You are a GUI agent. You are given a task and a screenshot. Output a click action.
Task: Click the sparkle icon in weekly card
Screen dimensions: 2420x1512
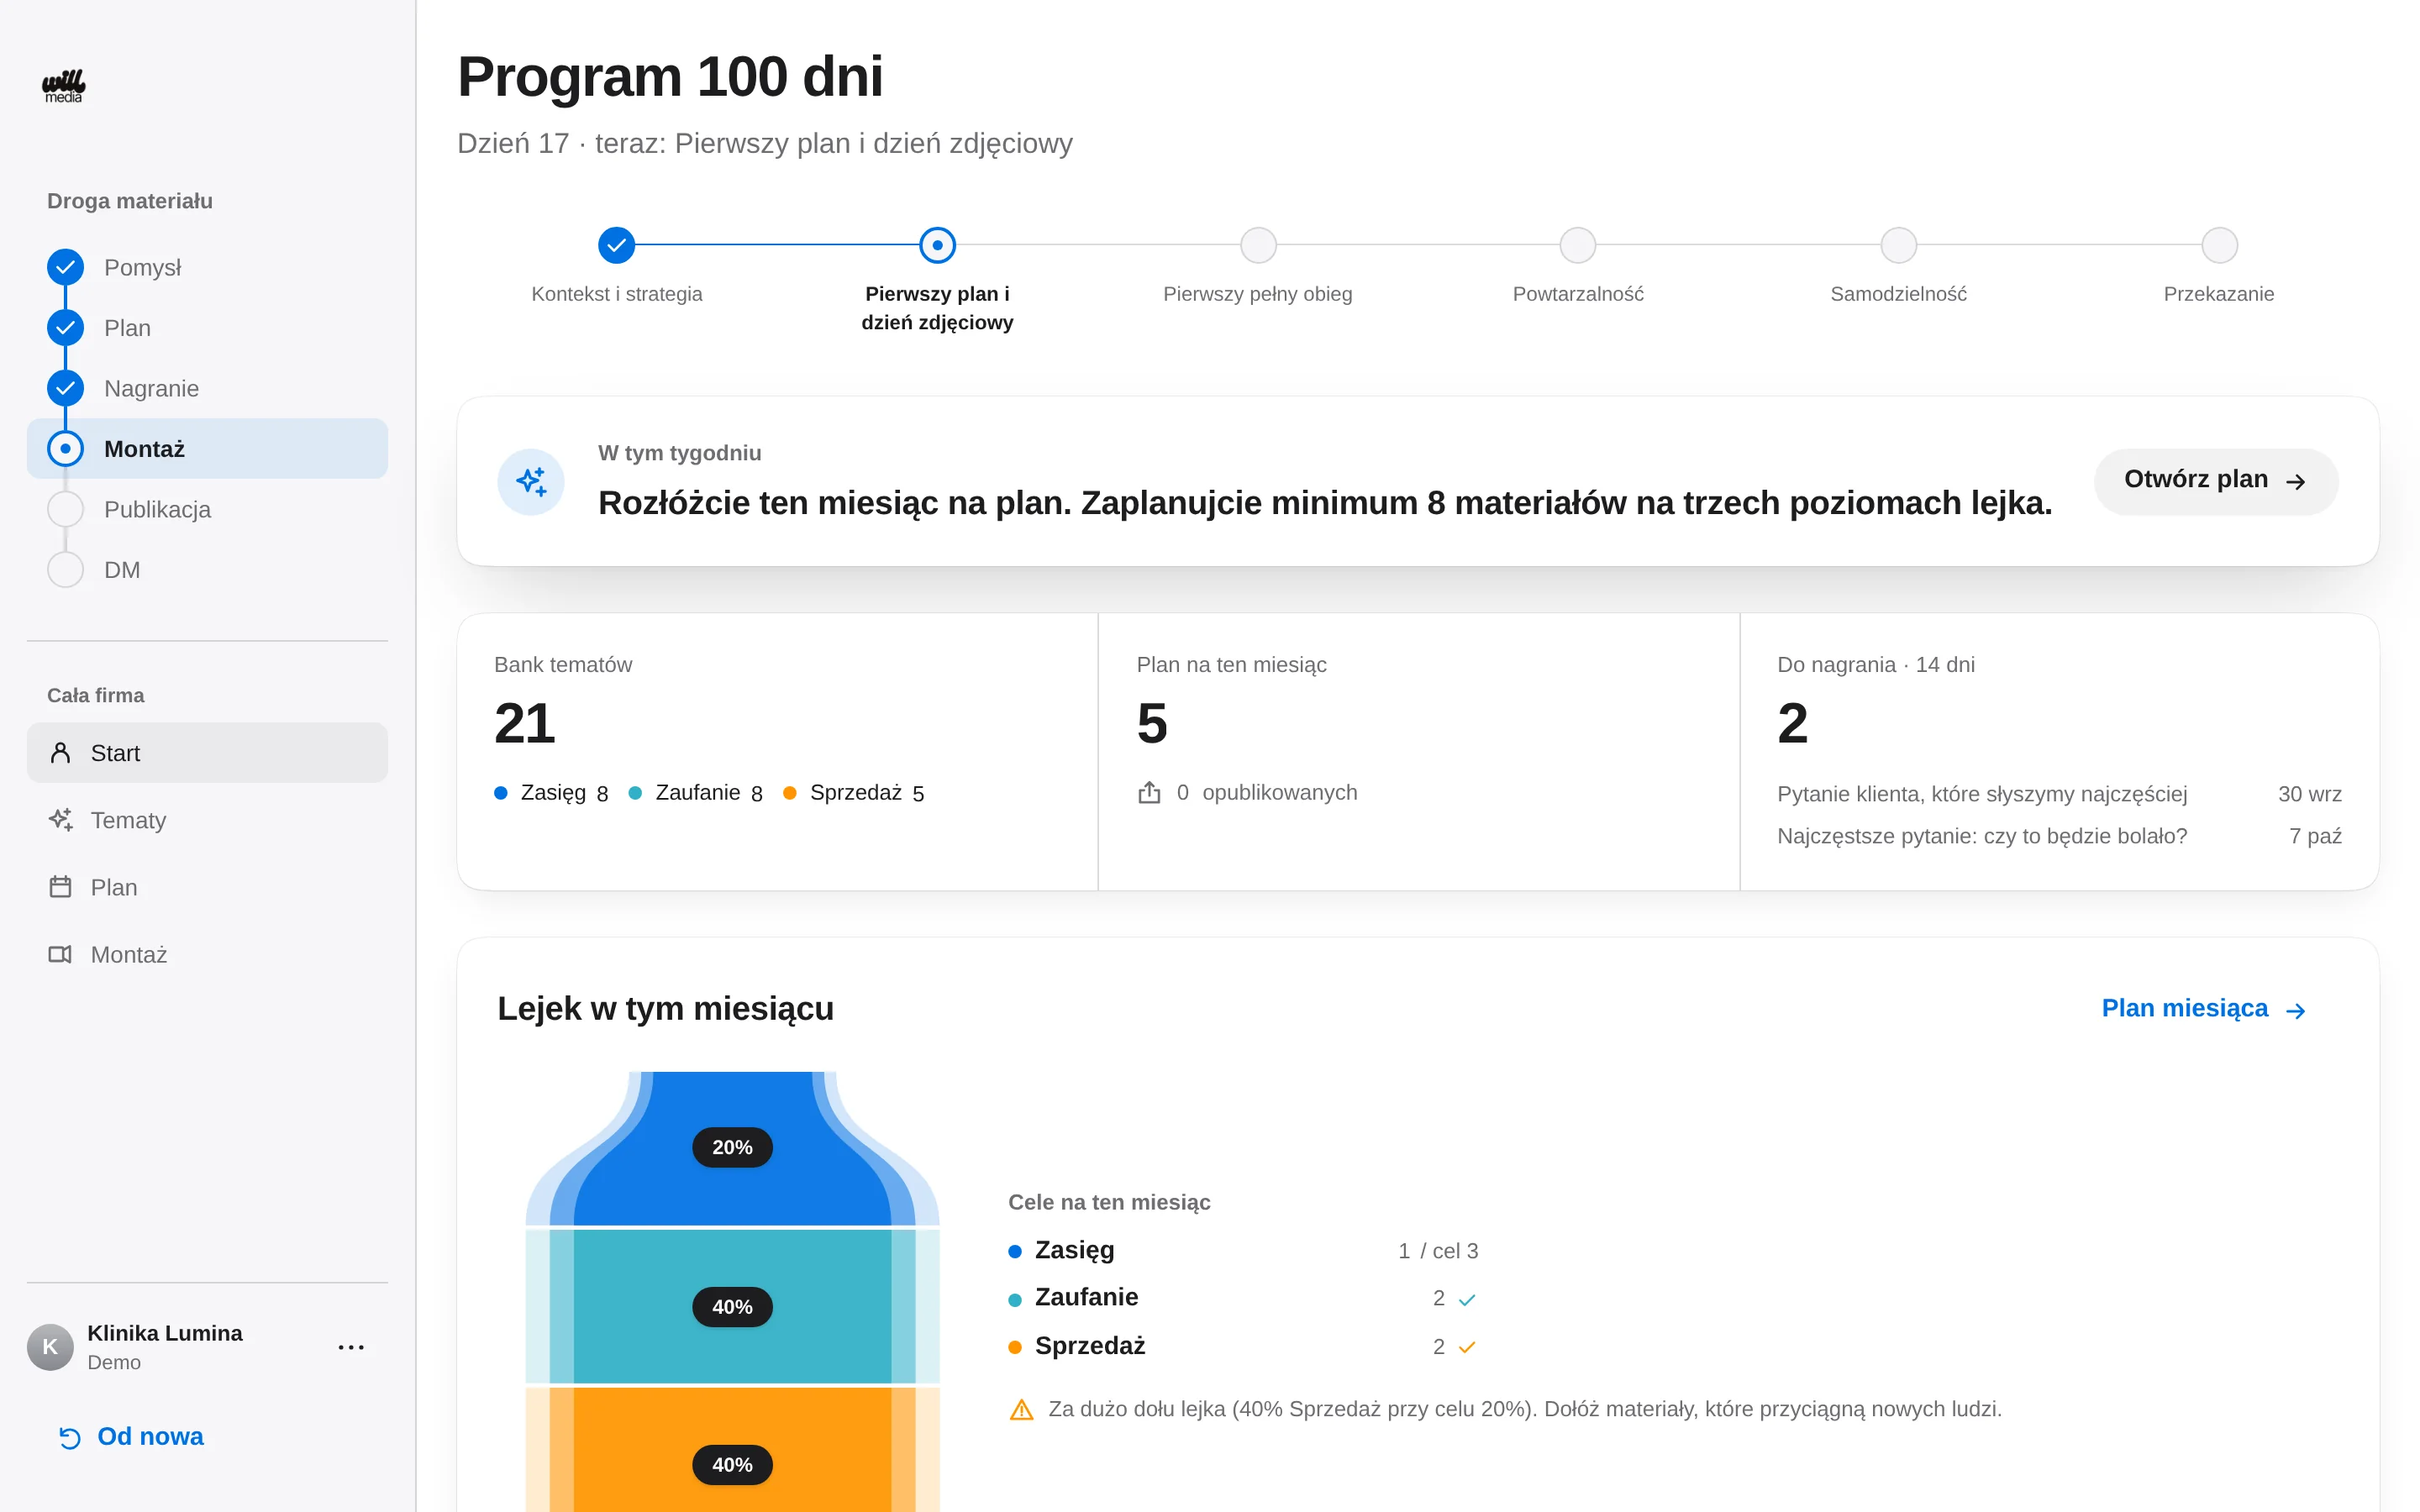pos(531,482)
